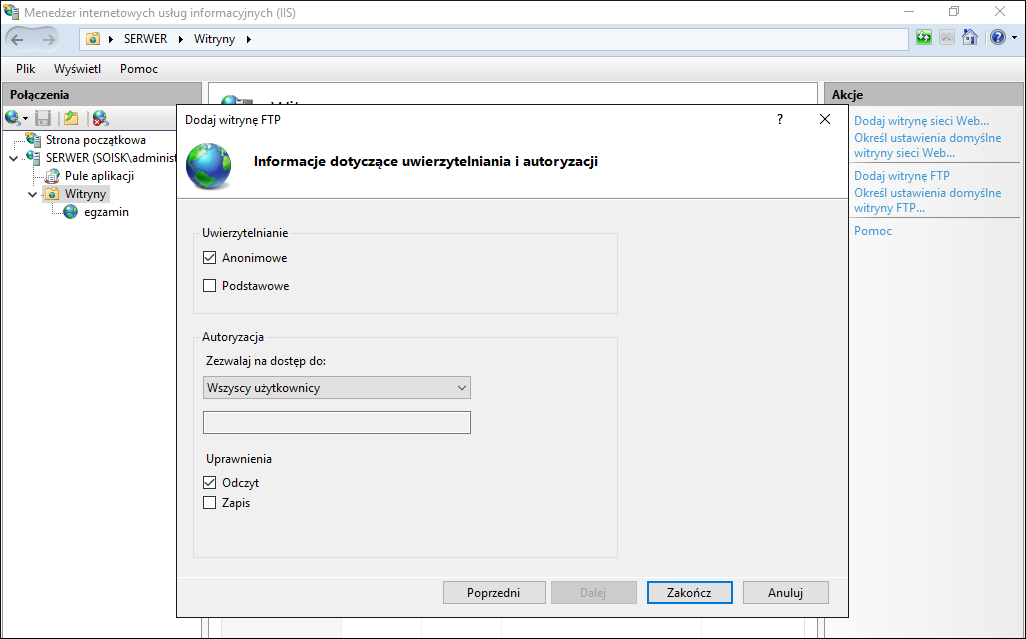Click the Zakończ button
The height and width of the screenshot is (639, 1026).
[x=690, y=593]
